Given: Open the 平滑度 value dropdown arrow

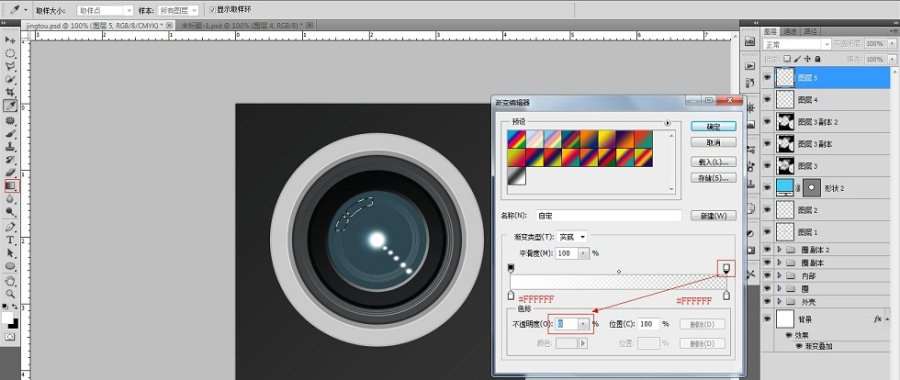Looking at the screenshot, I should tap(584, 253).
